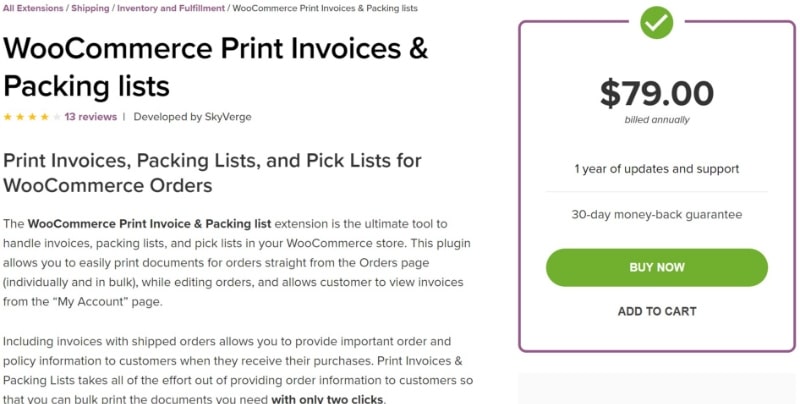Click the green checkmark badge icon

657,23
